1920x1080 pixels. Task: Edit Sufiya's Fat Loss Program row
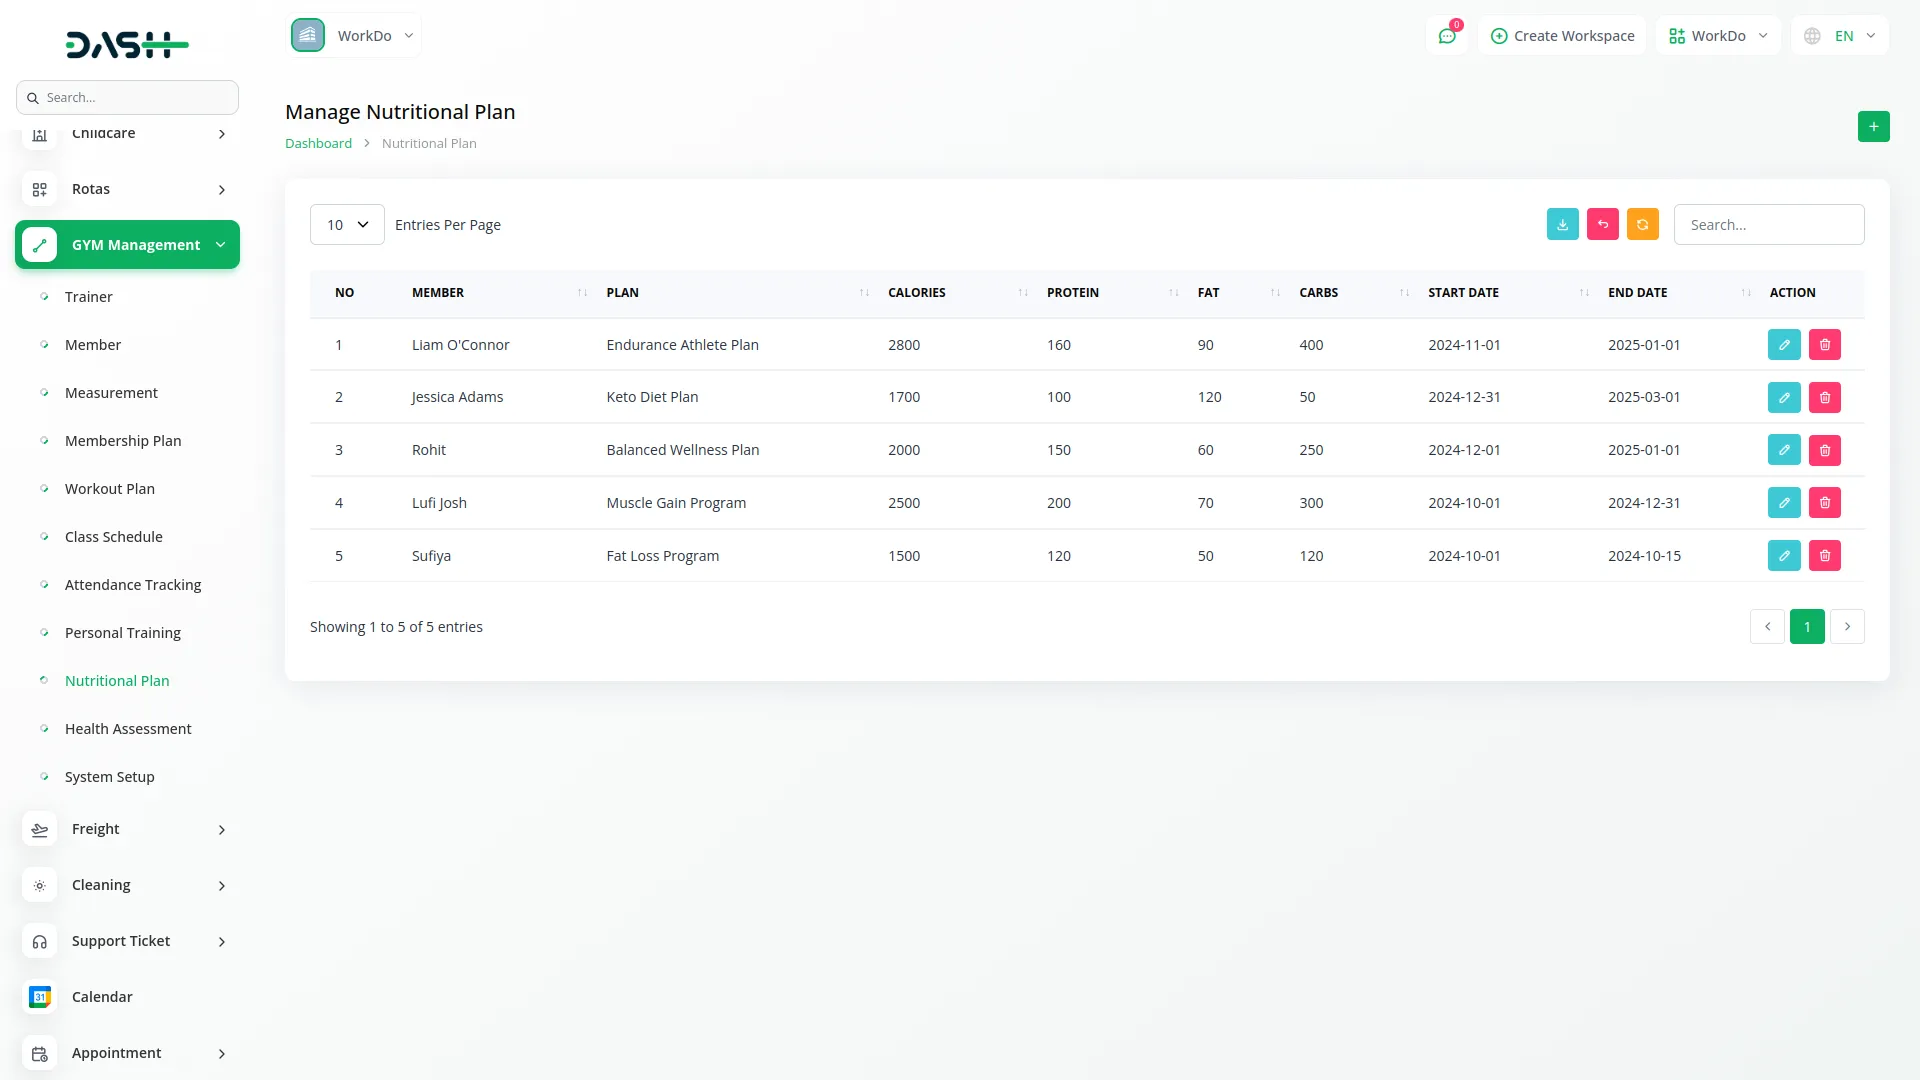1783,556
